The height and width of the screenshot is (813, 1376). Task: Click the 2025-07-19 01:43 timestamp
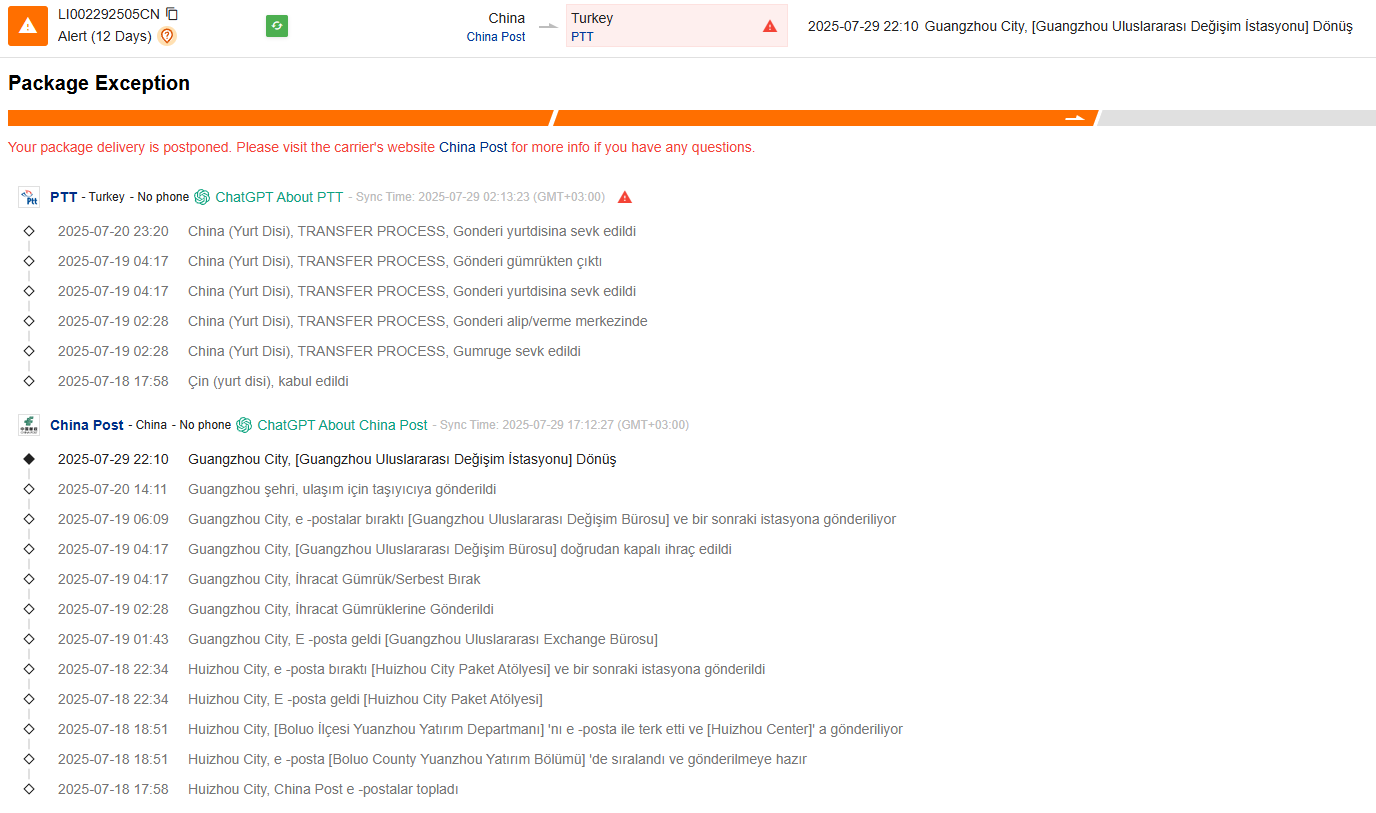tap(113, 639)
